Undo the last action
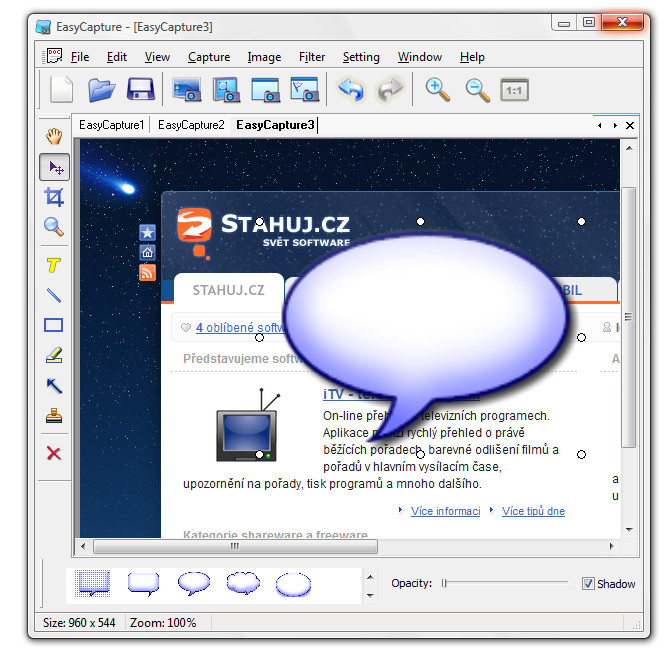This screenshot has height=654, width=670. (351, 90)
